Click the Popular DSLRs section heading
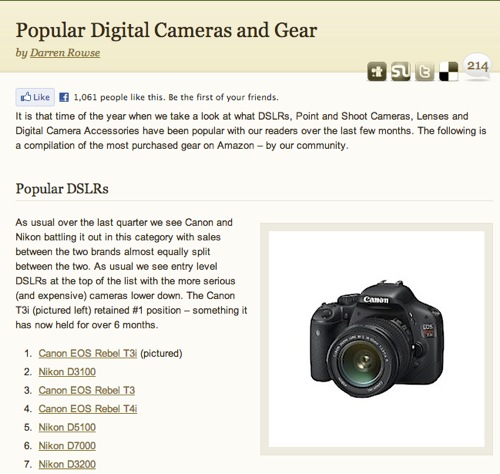Screen dimensions: 500x474 pos(62,189)
